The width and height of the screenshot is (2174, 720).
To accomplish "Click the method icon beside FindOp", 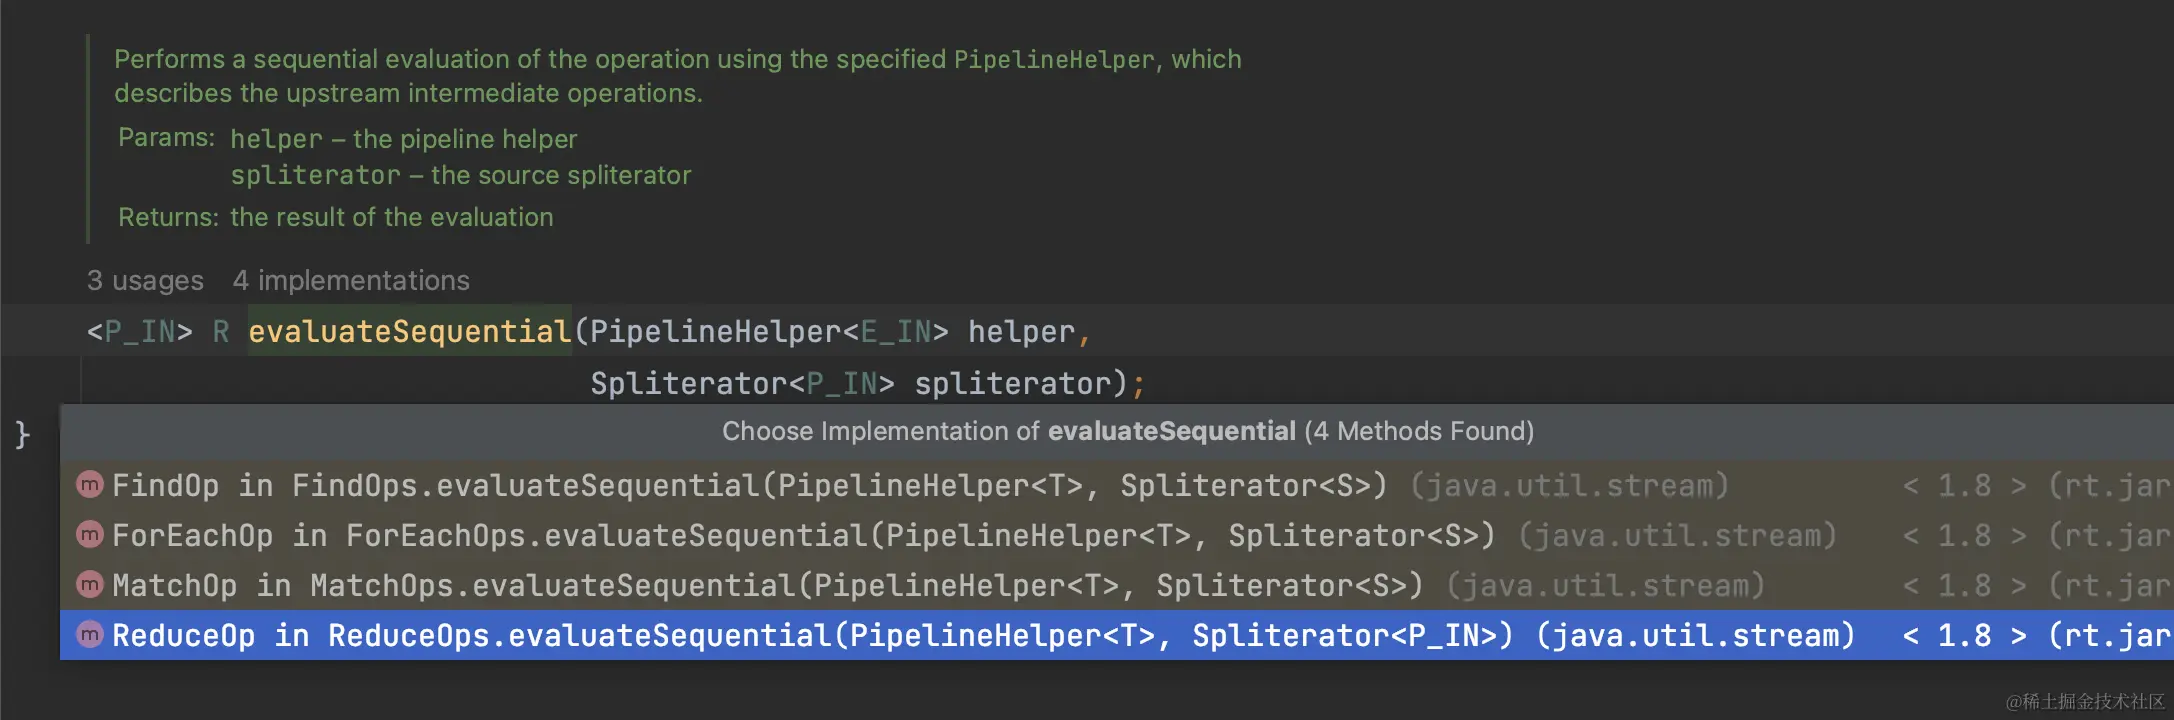I will point(90,485).
